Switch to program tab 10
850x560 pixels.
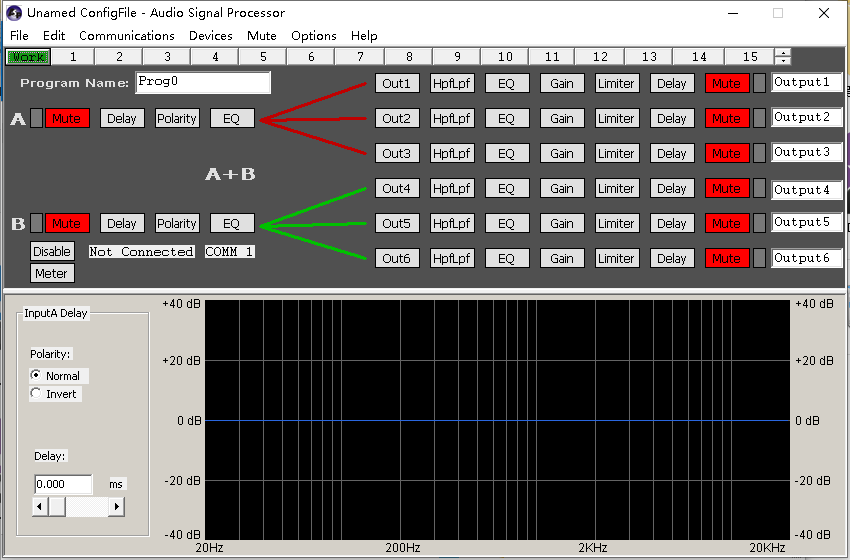coord(505,56)
